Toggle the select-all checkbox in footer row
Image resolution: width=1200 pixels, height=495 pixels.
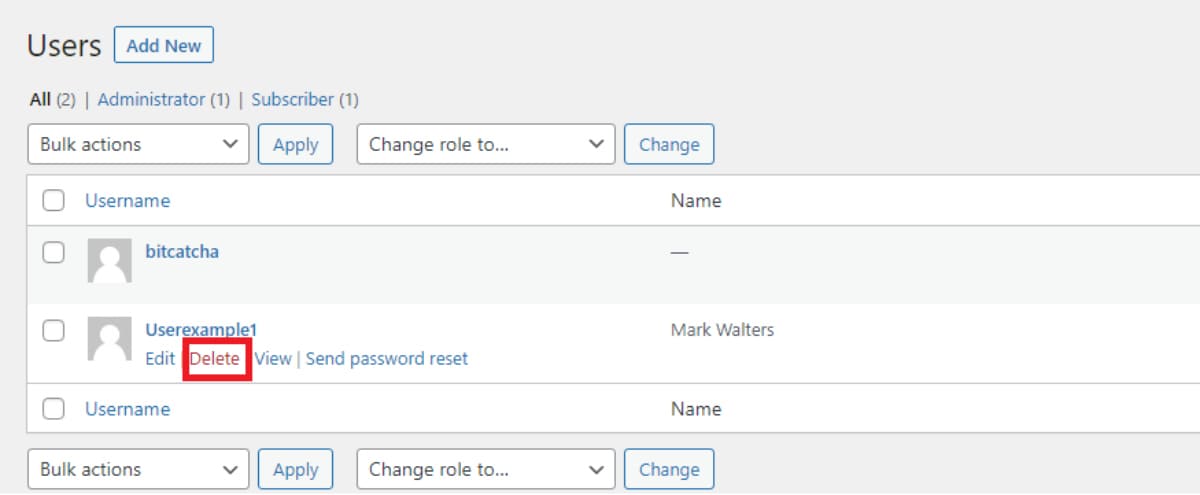click(54, 409)
